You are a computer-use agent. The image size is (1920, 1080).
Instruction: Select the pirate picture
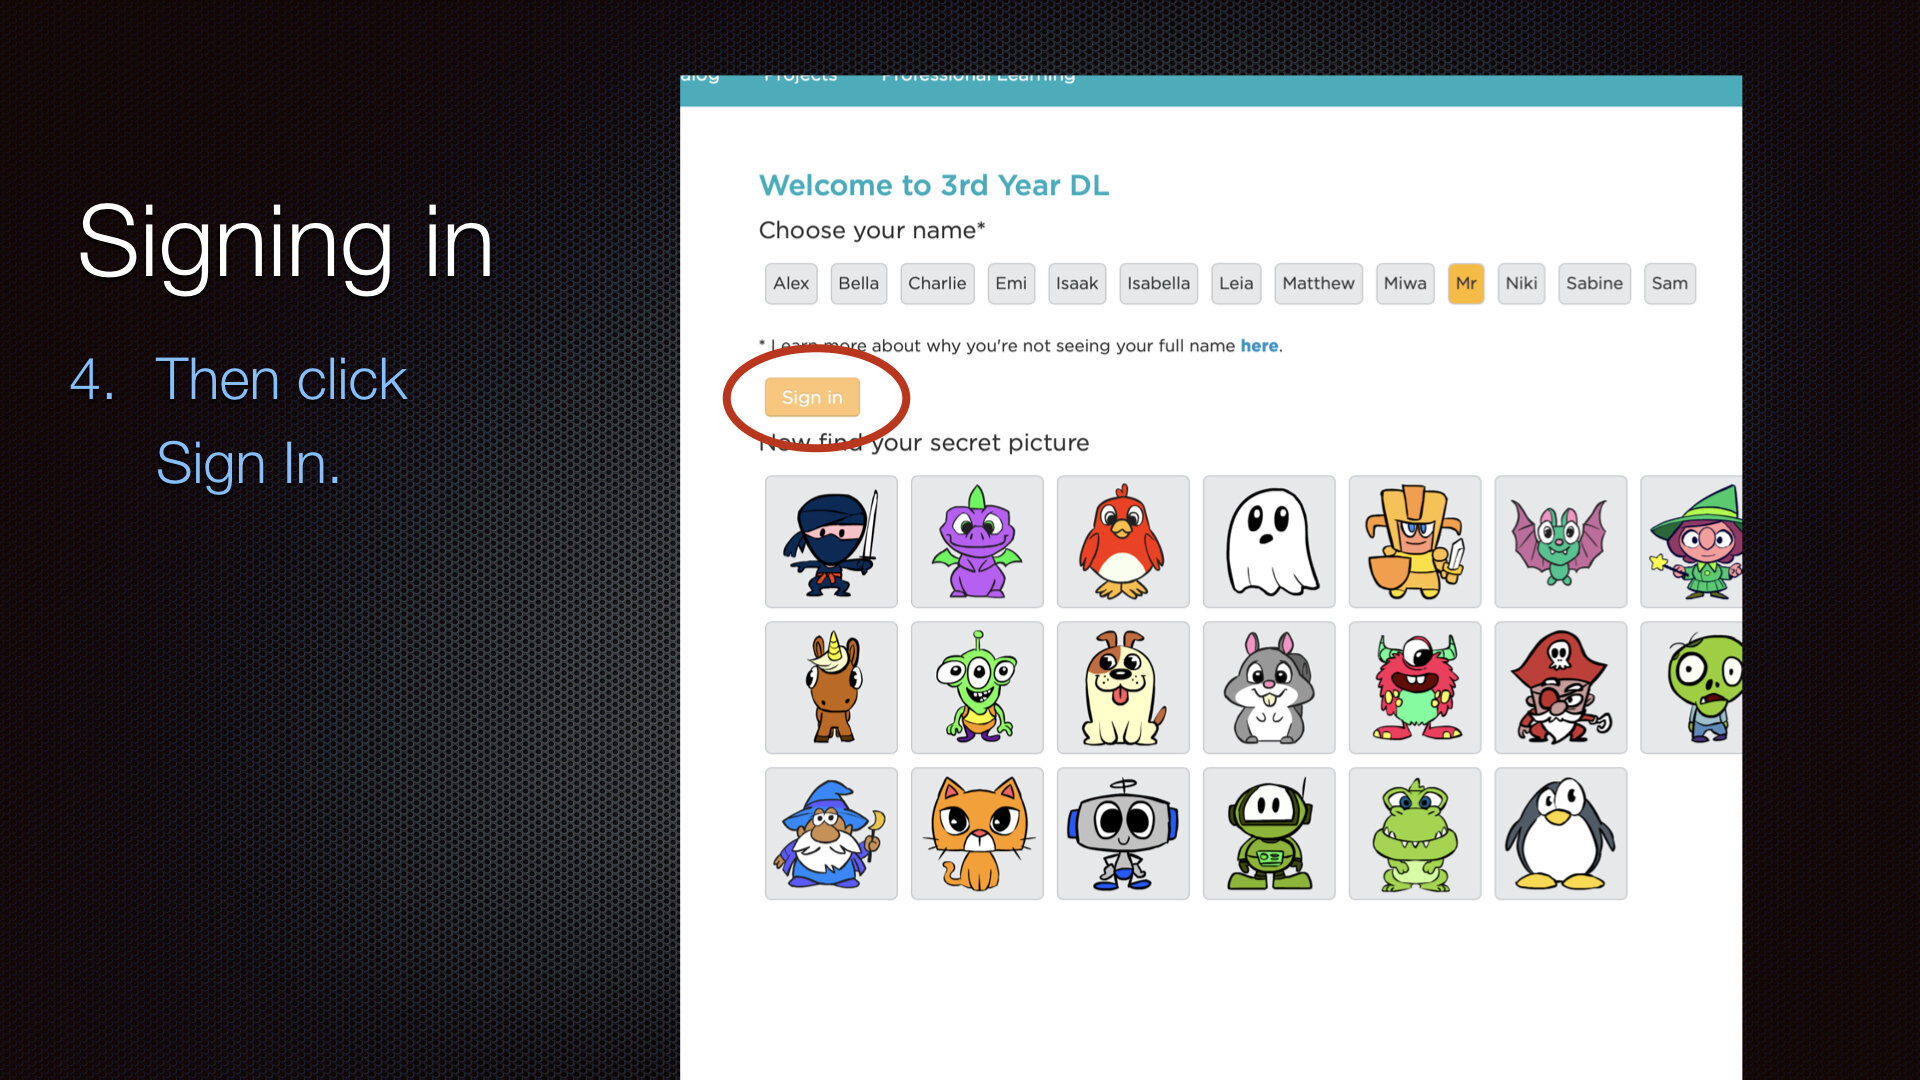pos(1561,688)
